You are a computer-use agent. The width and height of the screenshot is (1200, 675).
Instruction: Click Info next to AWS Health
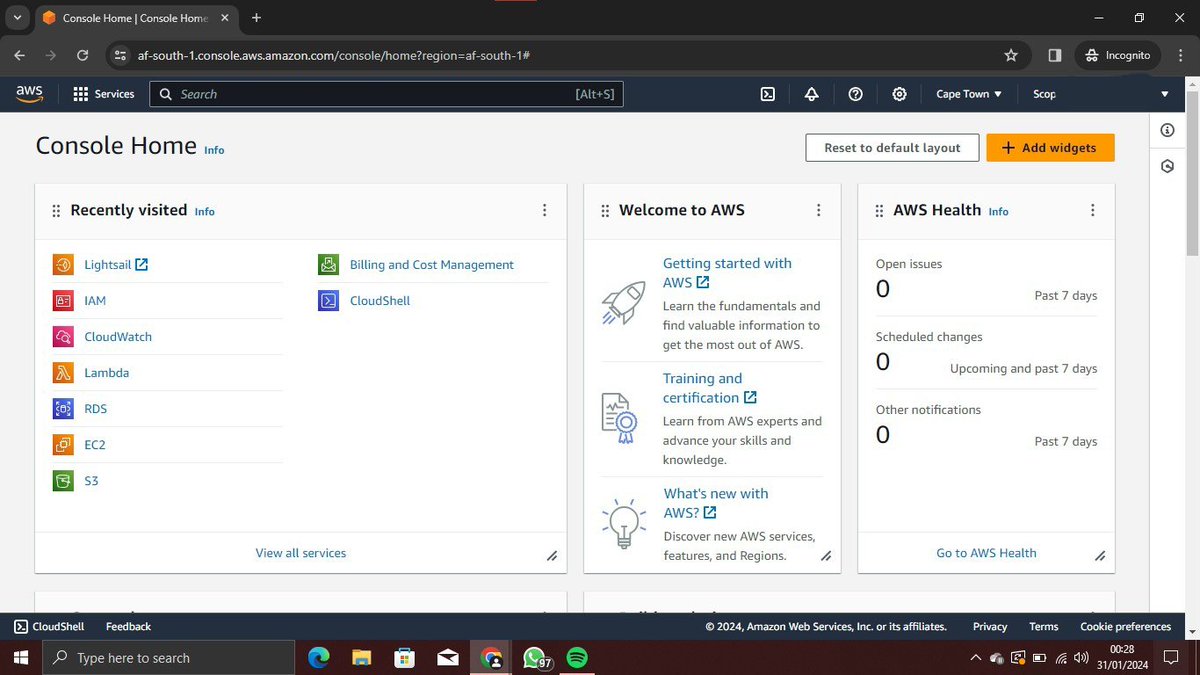coord(998,212)
